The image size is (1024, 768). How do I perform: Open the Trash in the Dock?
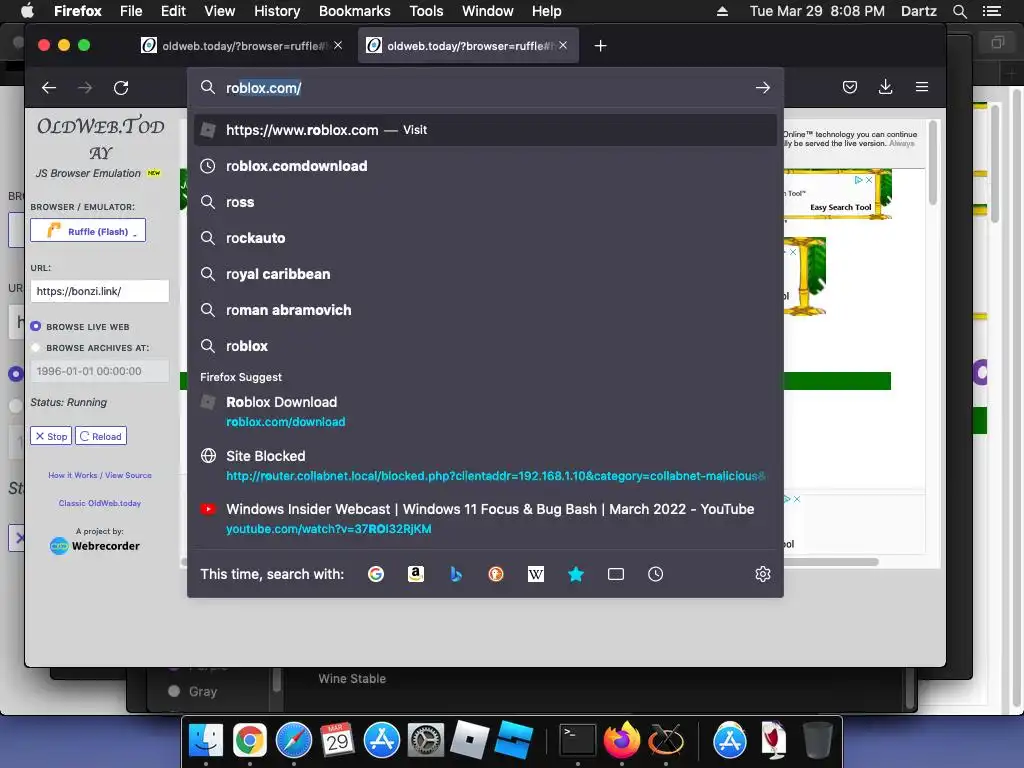click(817, 740)
